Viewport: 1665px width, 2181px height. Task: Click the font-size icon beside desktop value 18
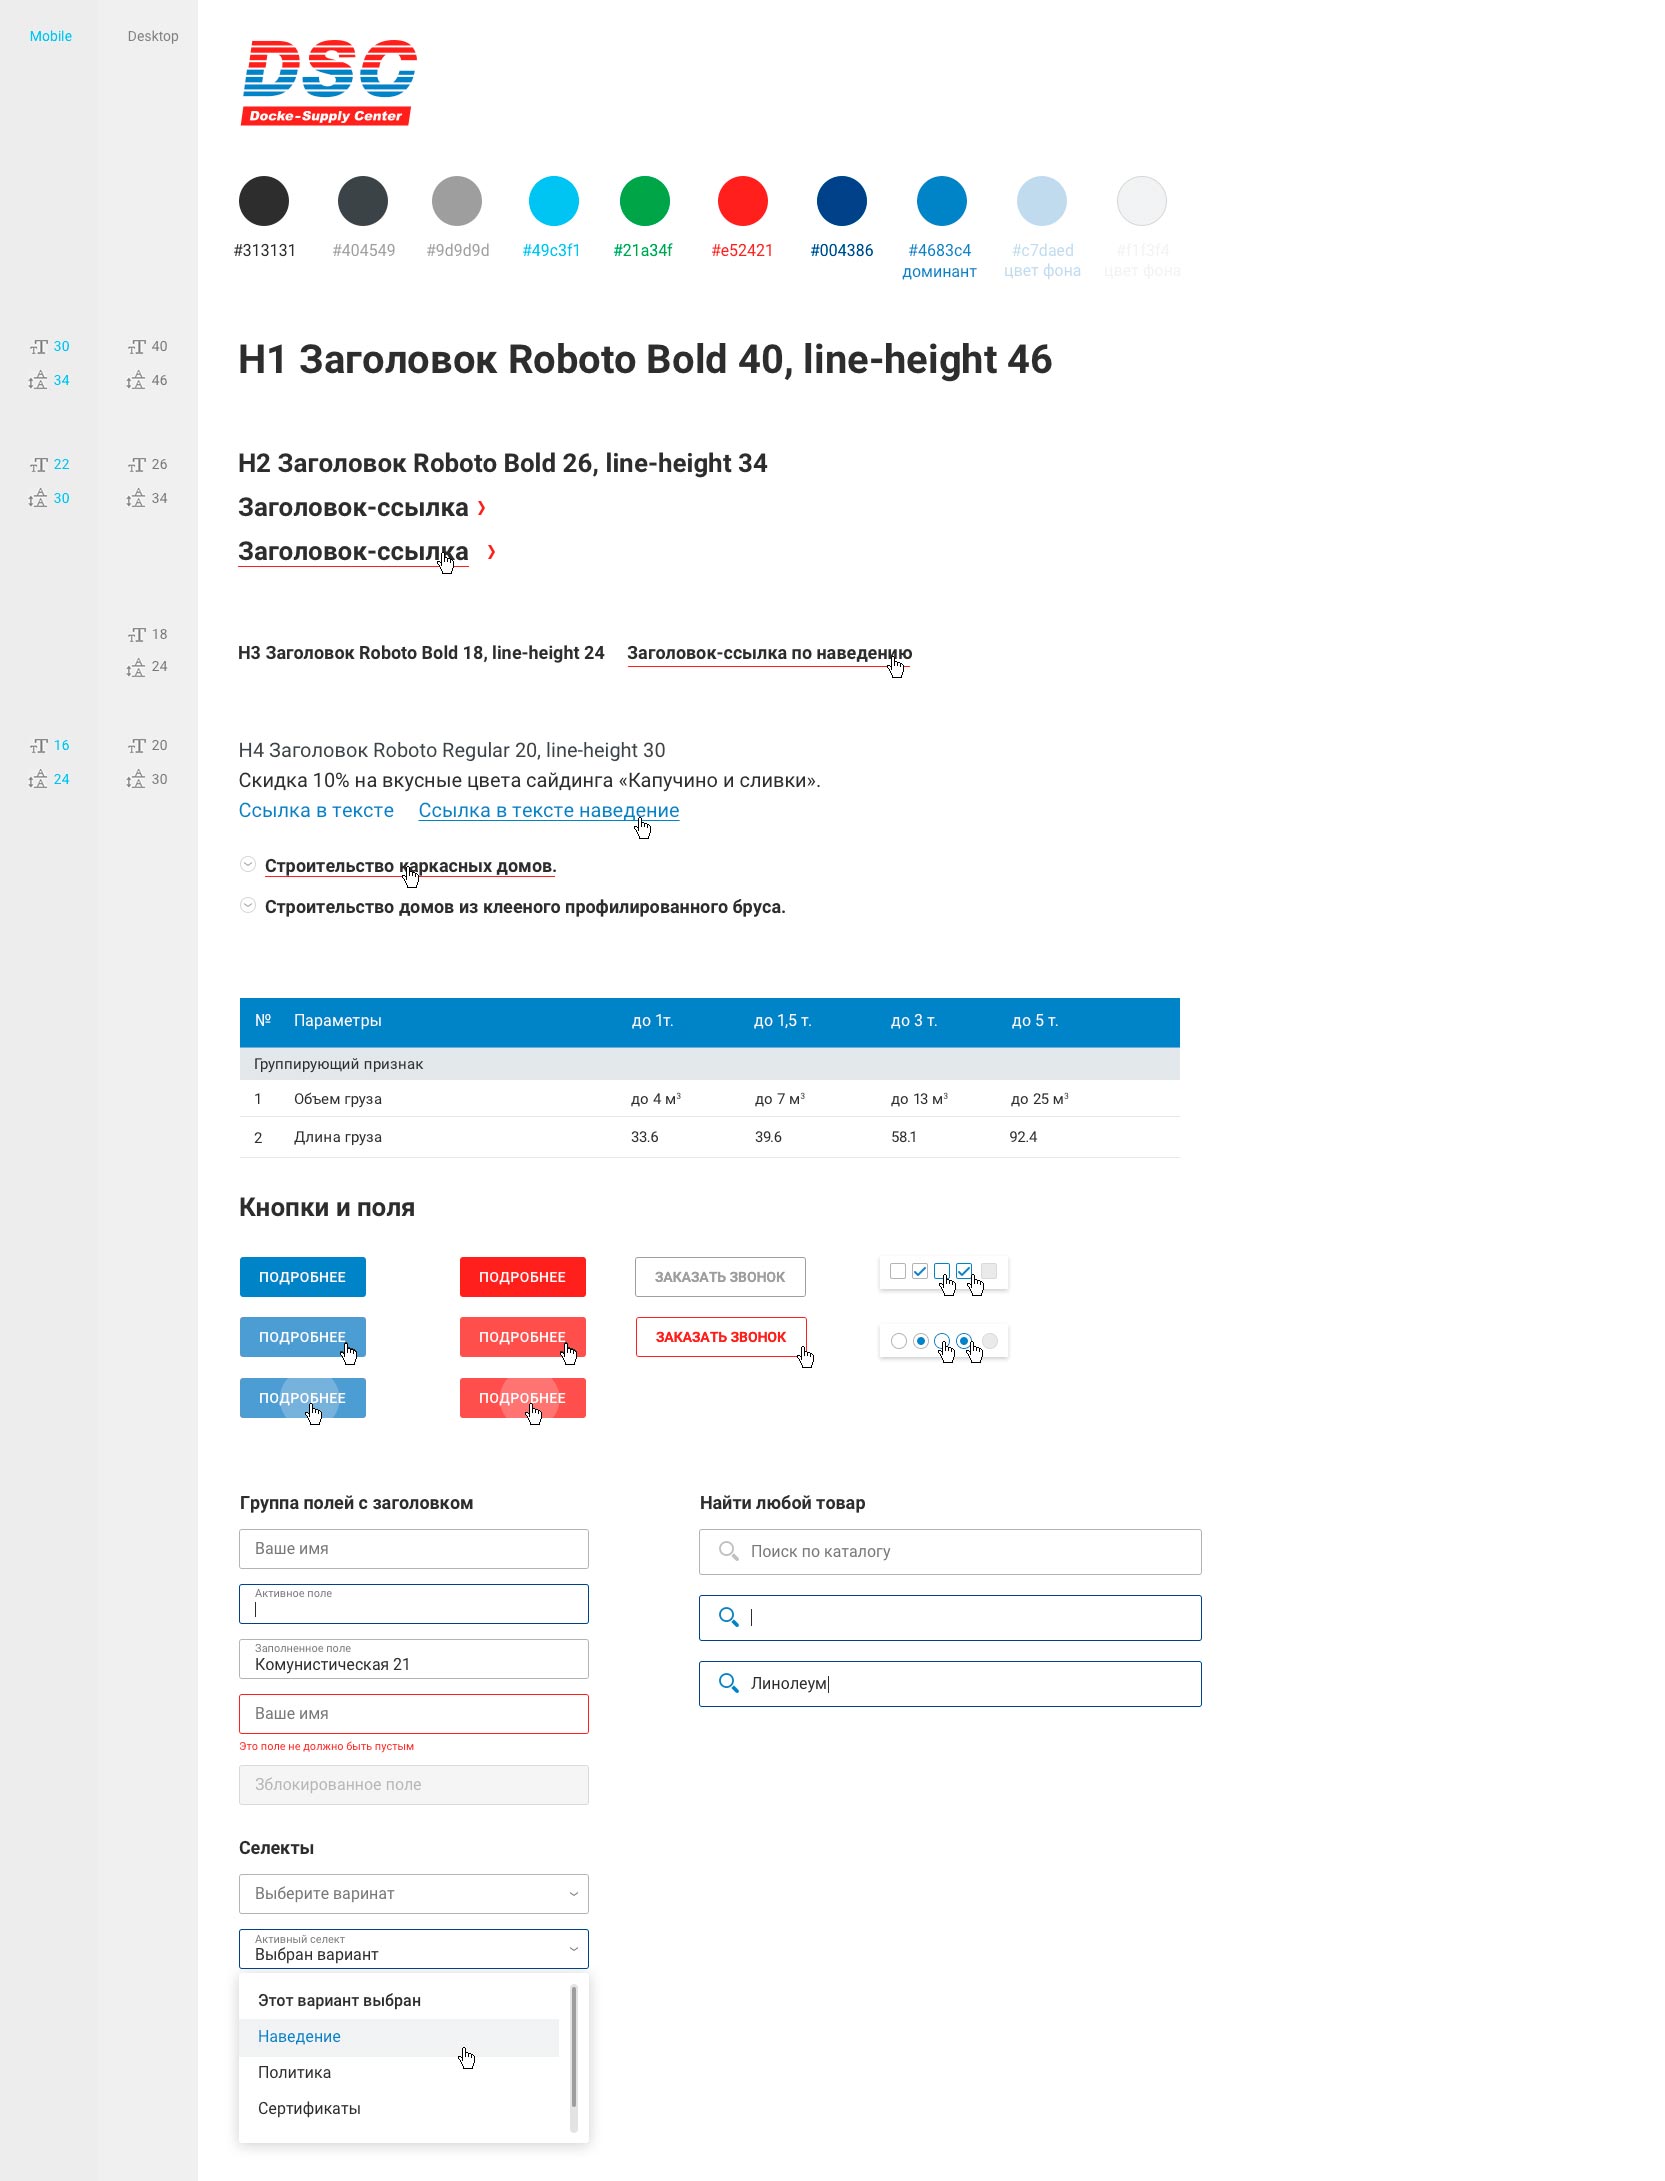(137, 635)
